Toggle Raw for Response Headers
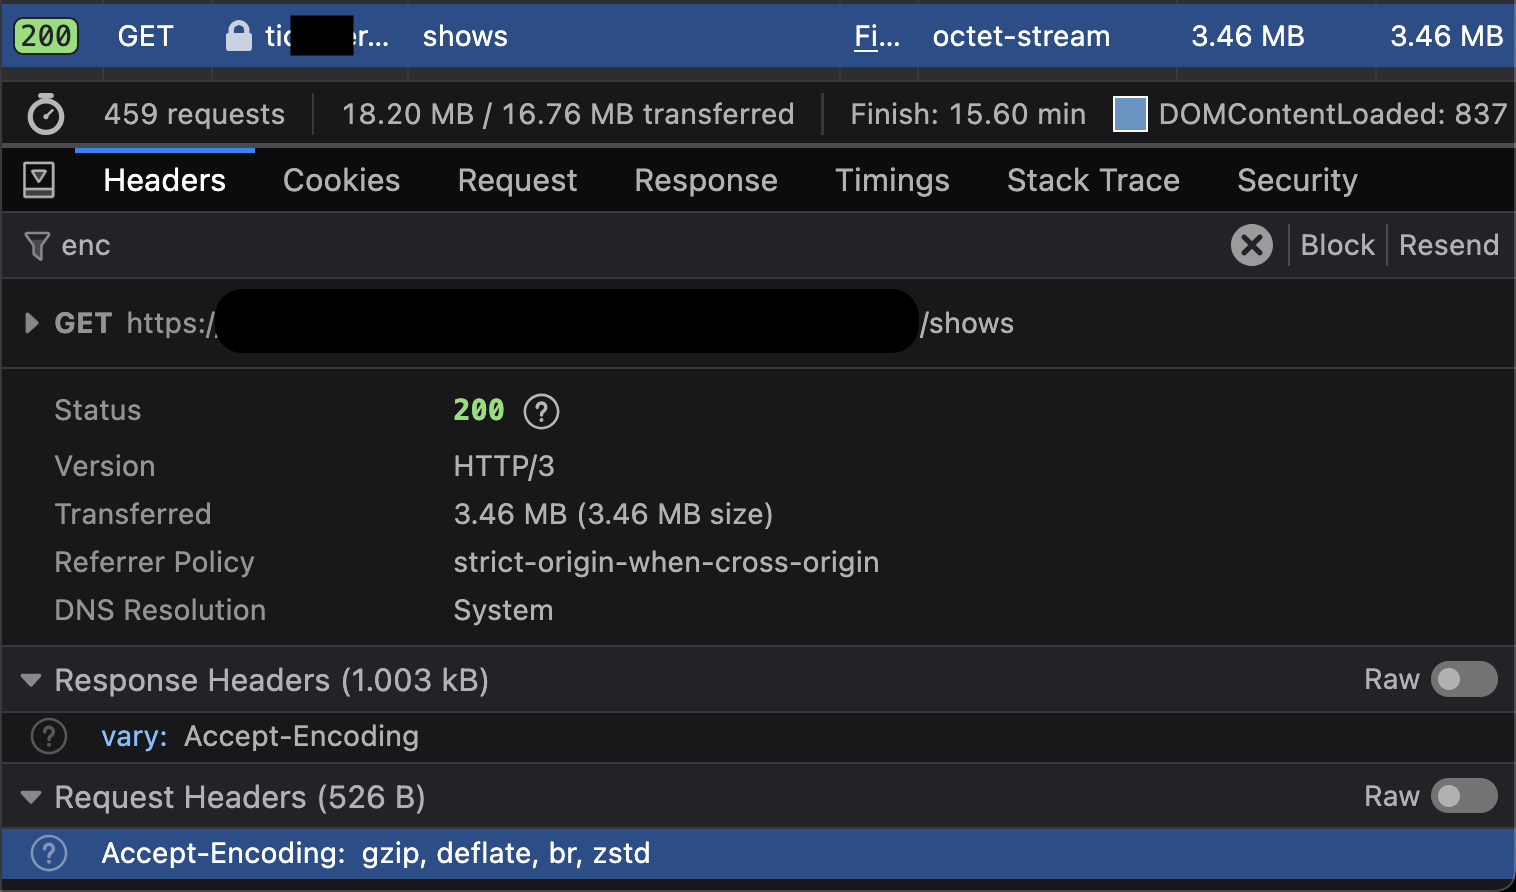Screen dimensions: 1516x892 [1463, 680]
